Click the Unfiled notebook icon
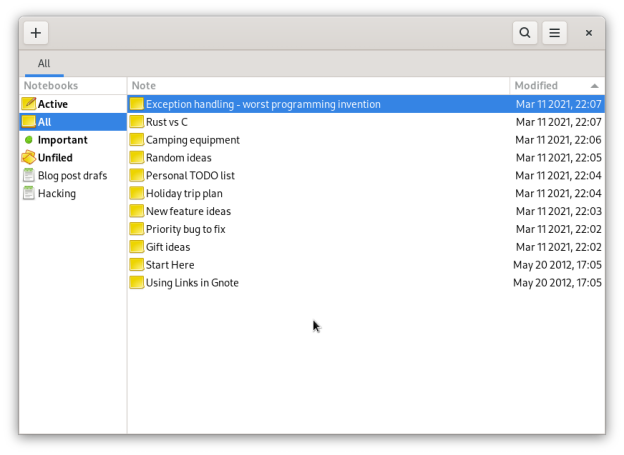624x455 pixels. (28, 158)
